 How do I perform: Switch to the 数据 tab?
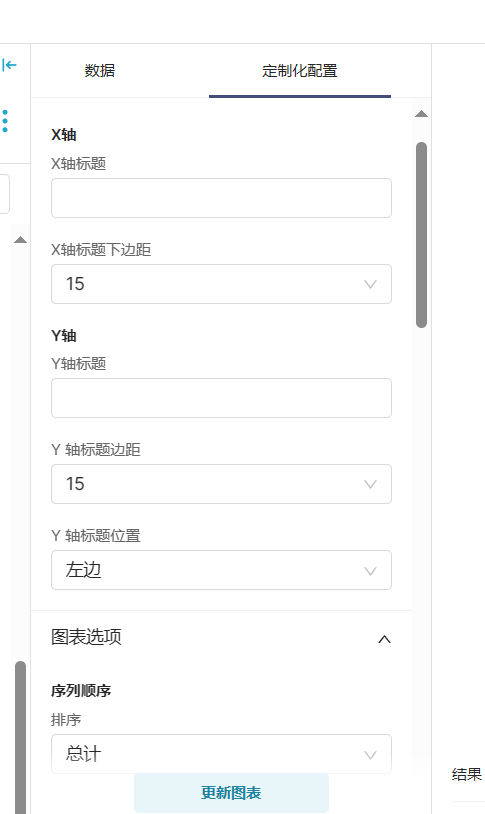point(100,71)
